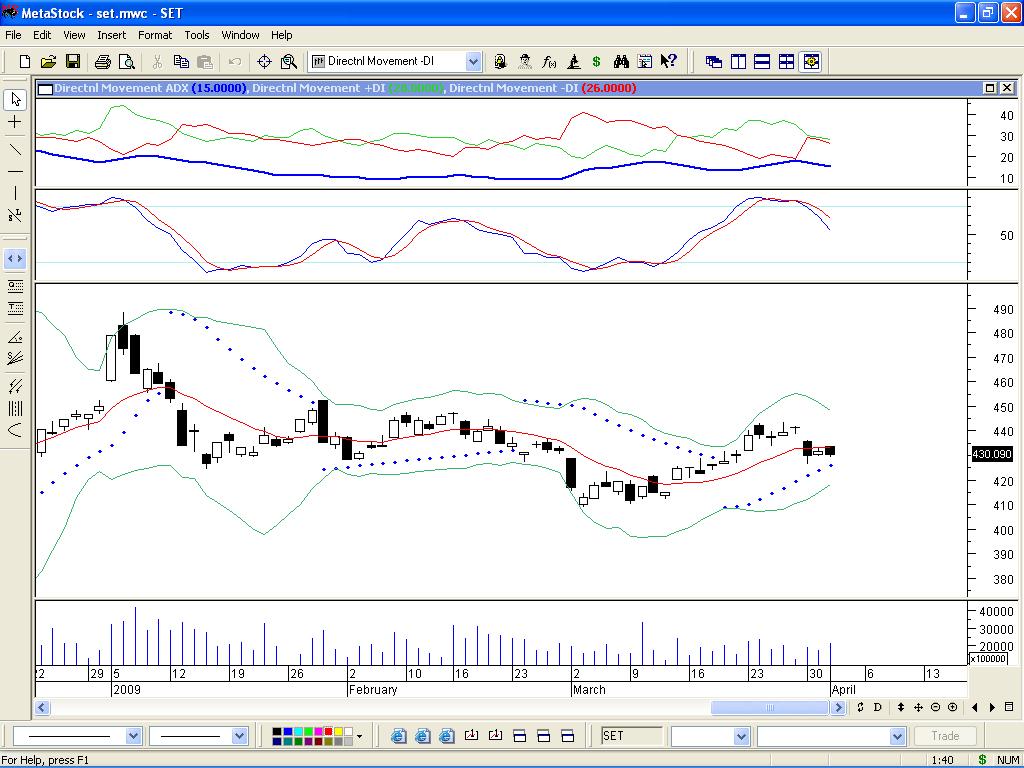Click the SET symbol input field
Image resolution: width=1024 pixels, height=768 pixels.
632,736
